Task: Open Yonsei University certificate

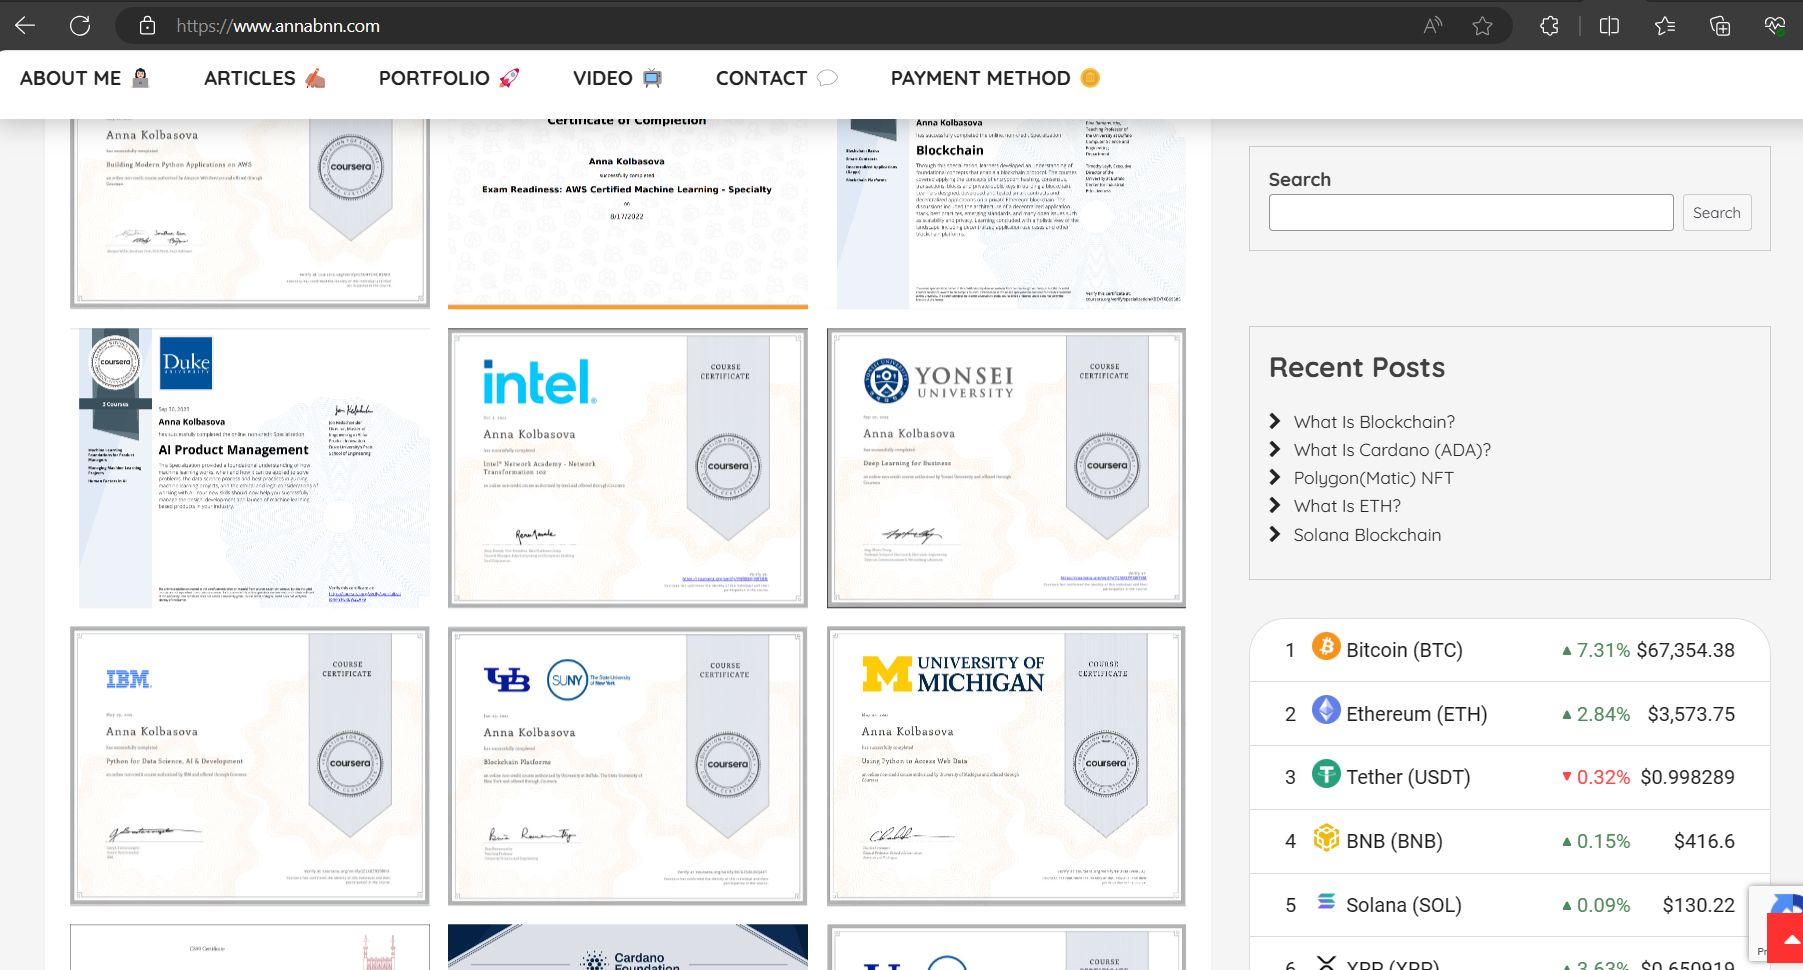Action: pyautogui.click(x=1006, y=468)
